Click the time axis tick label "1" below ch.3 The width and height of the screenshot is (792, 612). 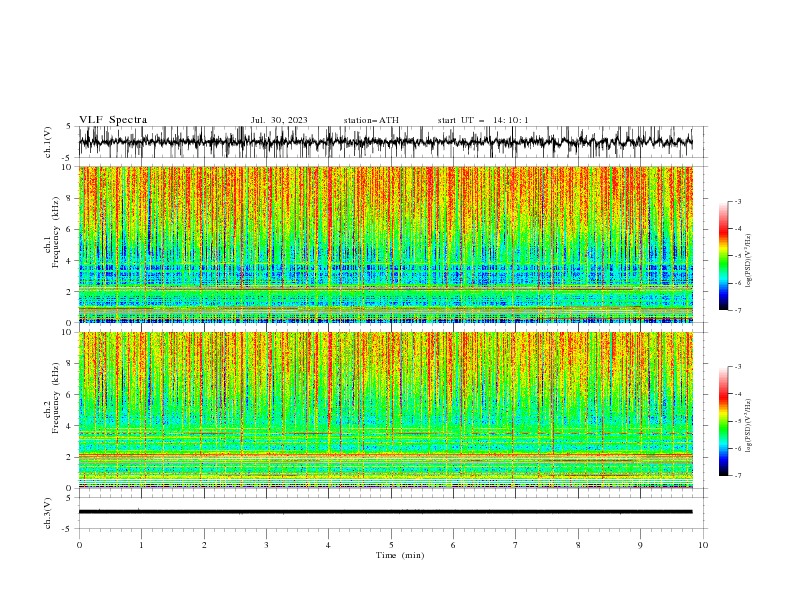coord(141,545)
